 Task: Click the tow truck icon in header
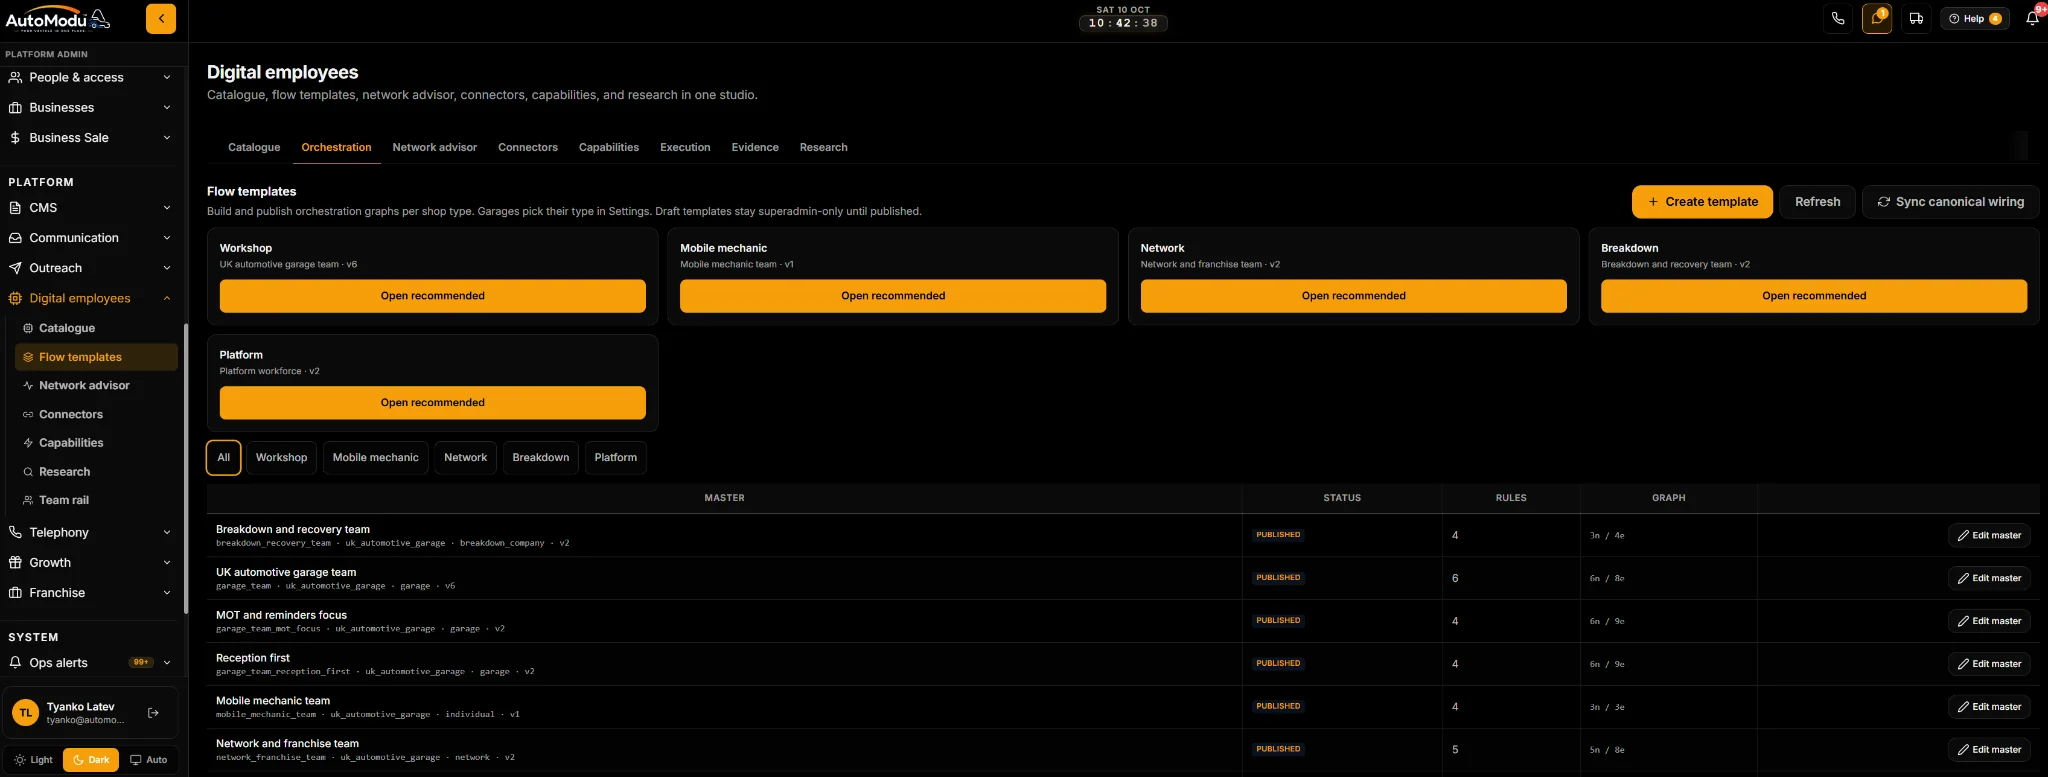click(x=1916, y=19)
